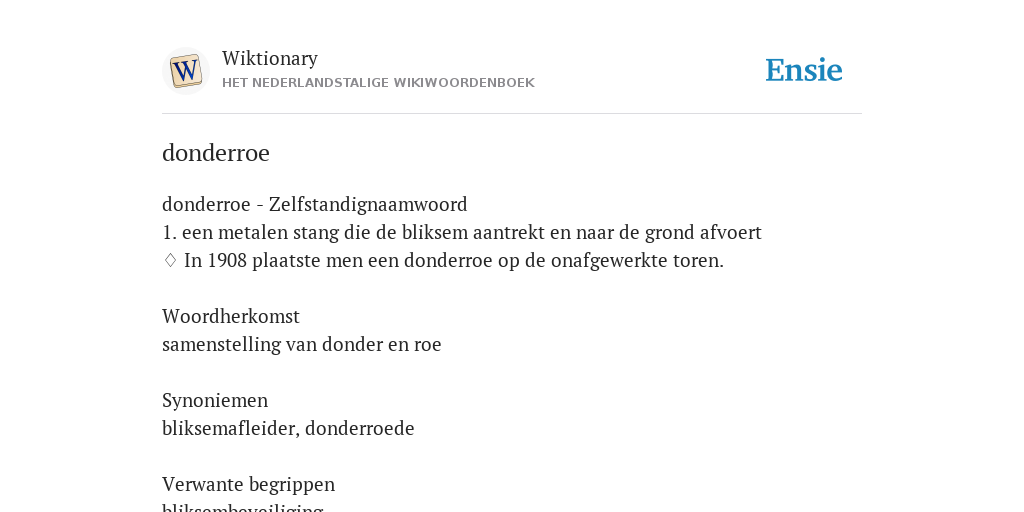Image resolution: width=1024 pixels, height=512 pixels.
Task: Click the synonym bliksemafleider
Action: (x=231, y=428)
